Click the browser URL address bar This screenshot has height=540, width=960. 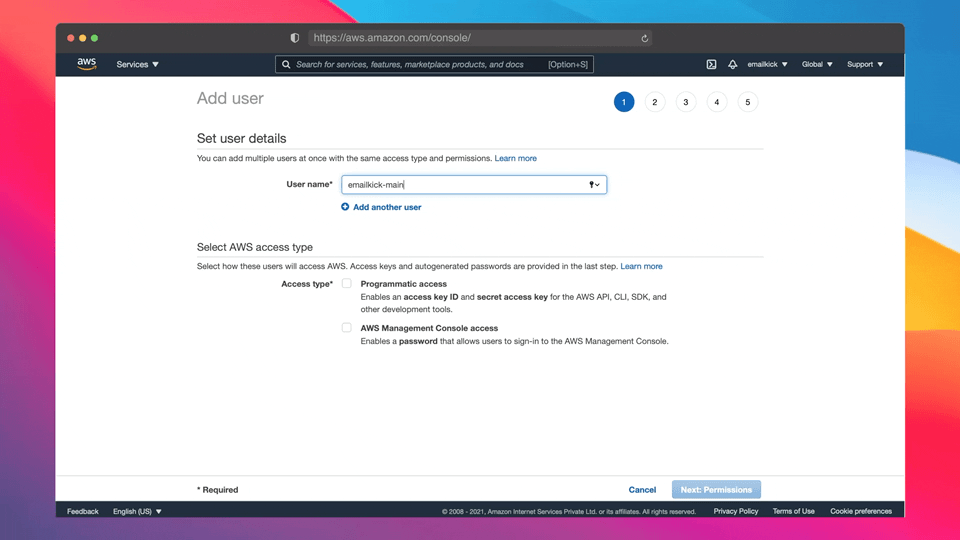(480, 38)
